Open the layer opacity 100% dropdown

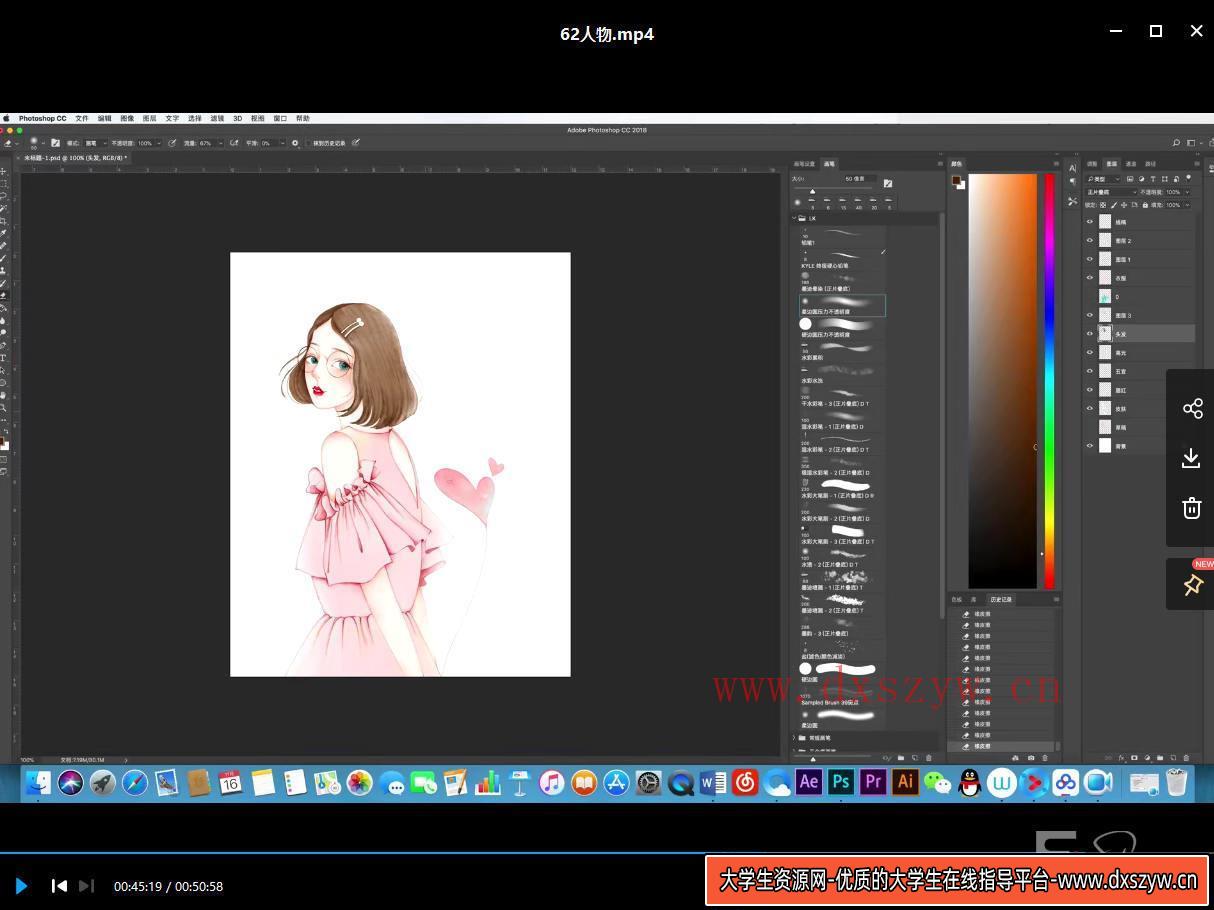tap(1178, 192)
